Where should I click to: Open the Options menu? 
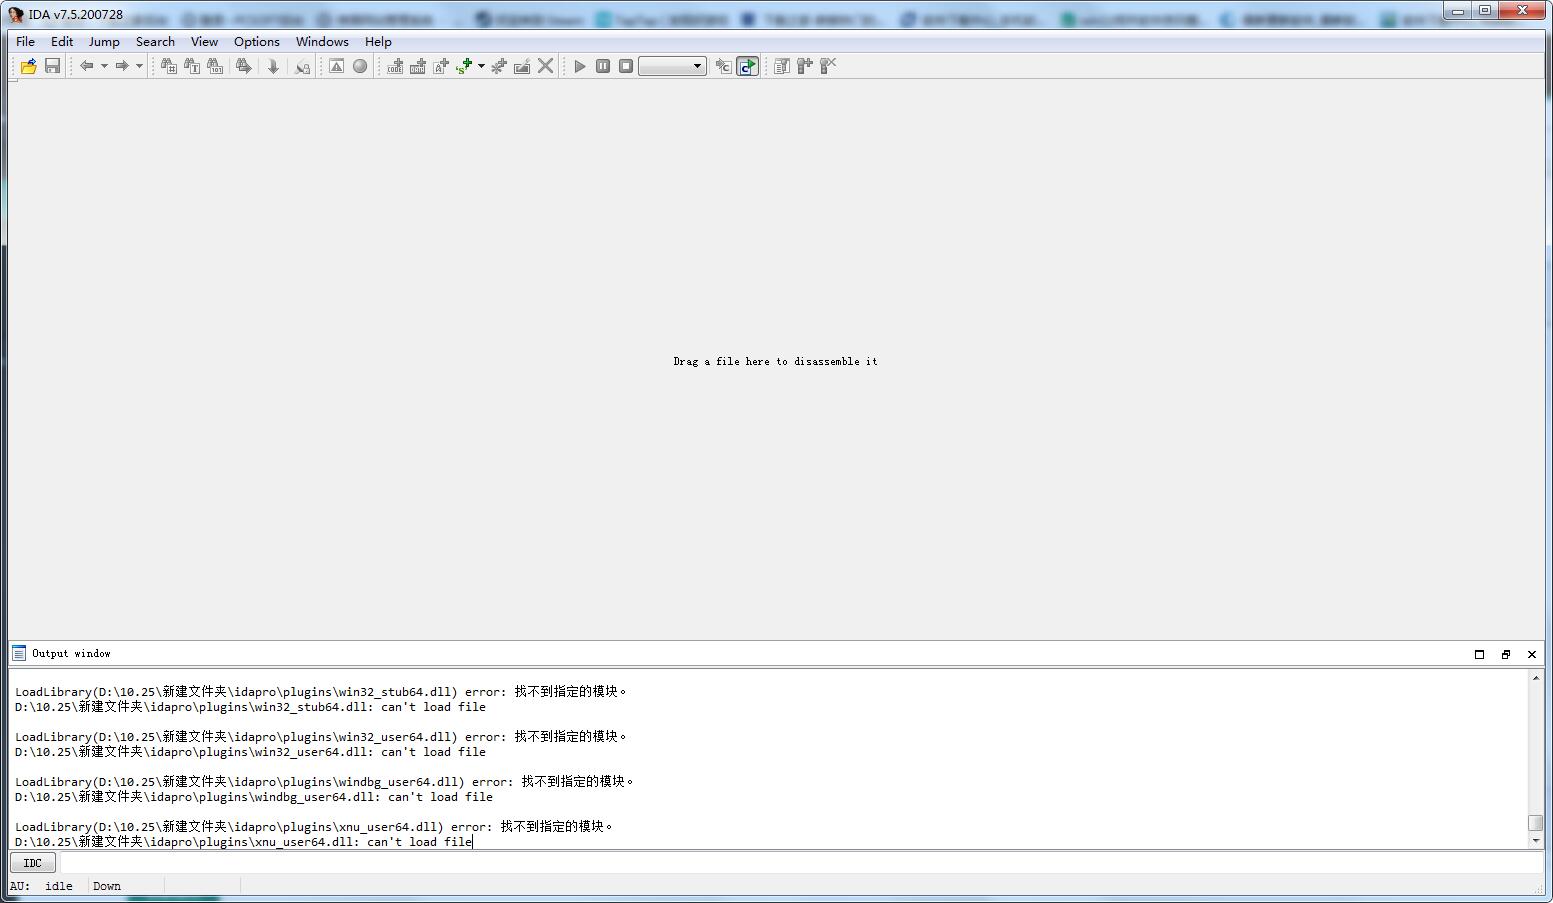(256, 41)
